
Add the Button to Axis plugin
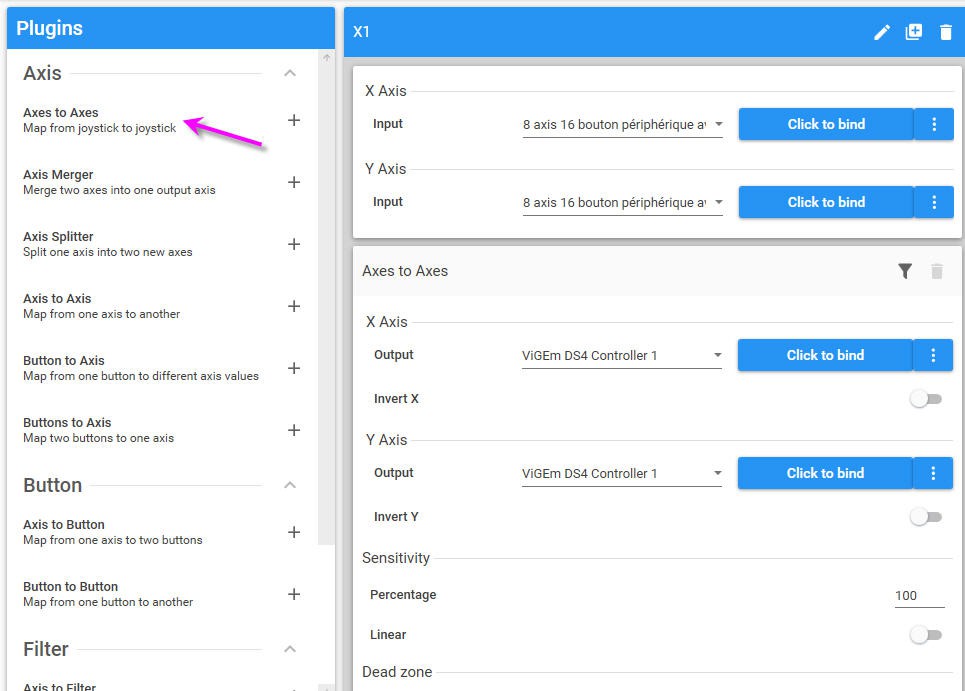[x=294, y=368]
